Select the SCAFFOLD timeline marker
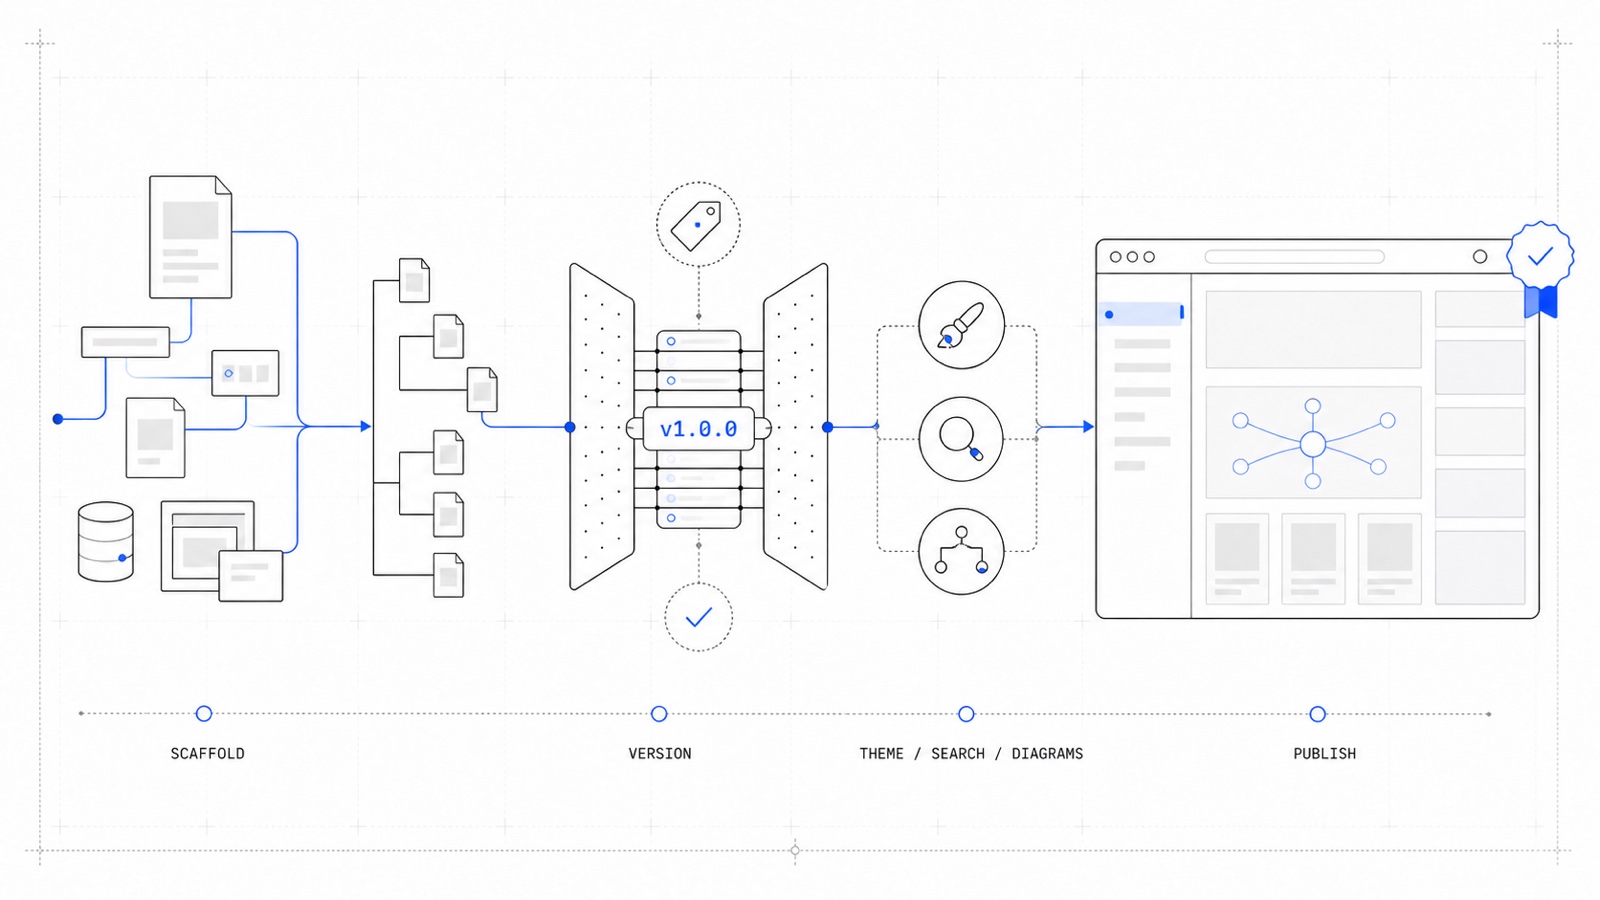 click(204, 713)
